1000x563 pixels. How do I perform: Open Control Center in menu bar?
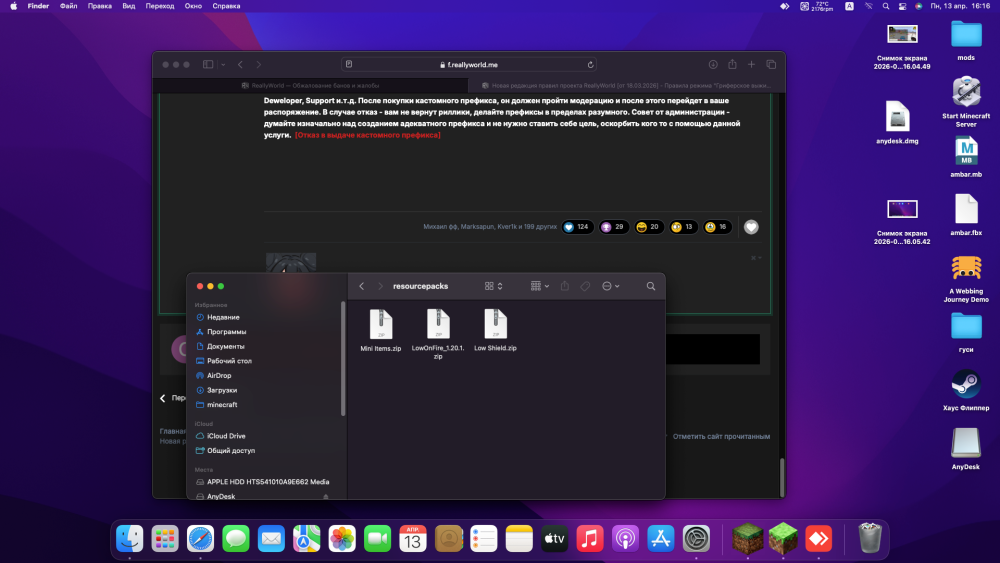pos(902,6)
